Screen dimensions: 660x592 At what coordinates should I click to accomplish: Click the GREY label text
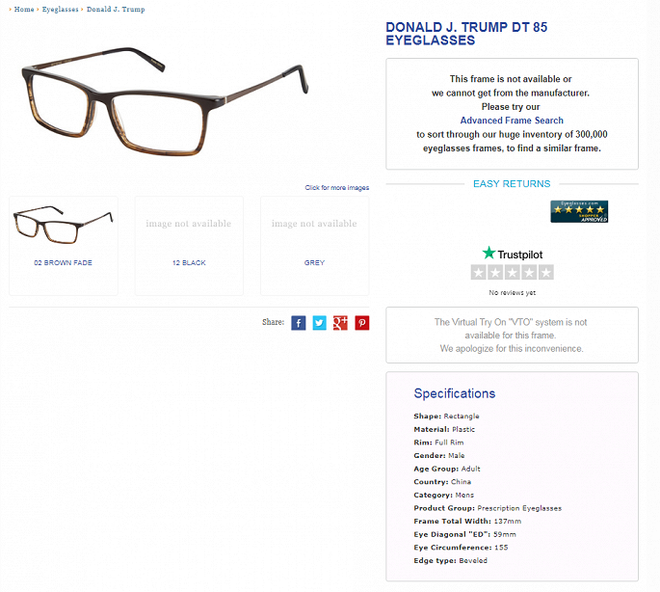[x=314, y=263]
